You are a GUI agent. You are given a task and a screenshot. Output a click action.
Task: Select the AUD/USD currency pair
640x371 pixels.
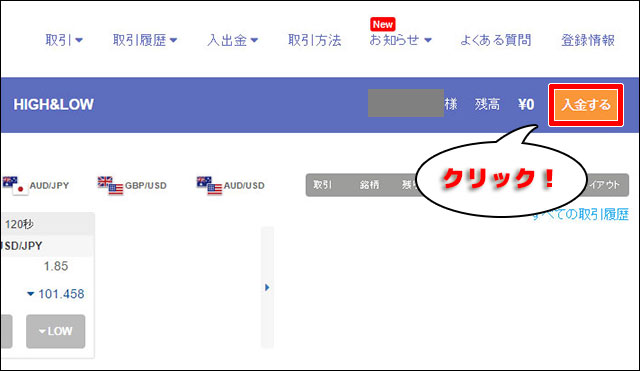click(231, 186)
